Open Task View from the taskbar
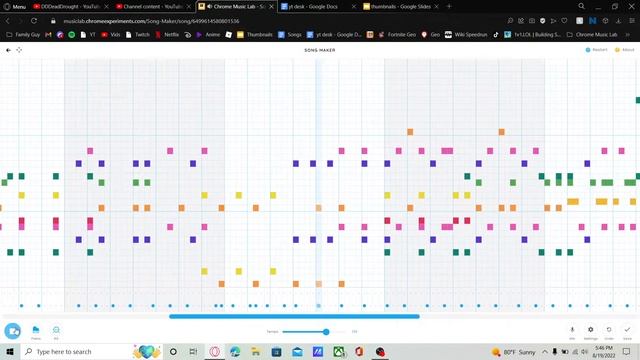This screenshot has height=360, width=640. [193, 351]
